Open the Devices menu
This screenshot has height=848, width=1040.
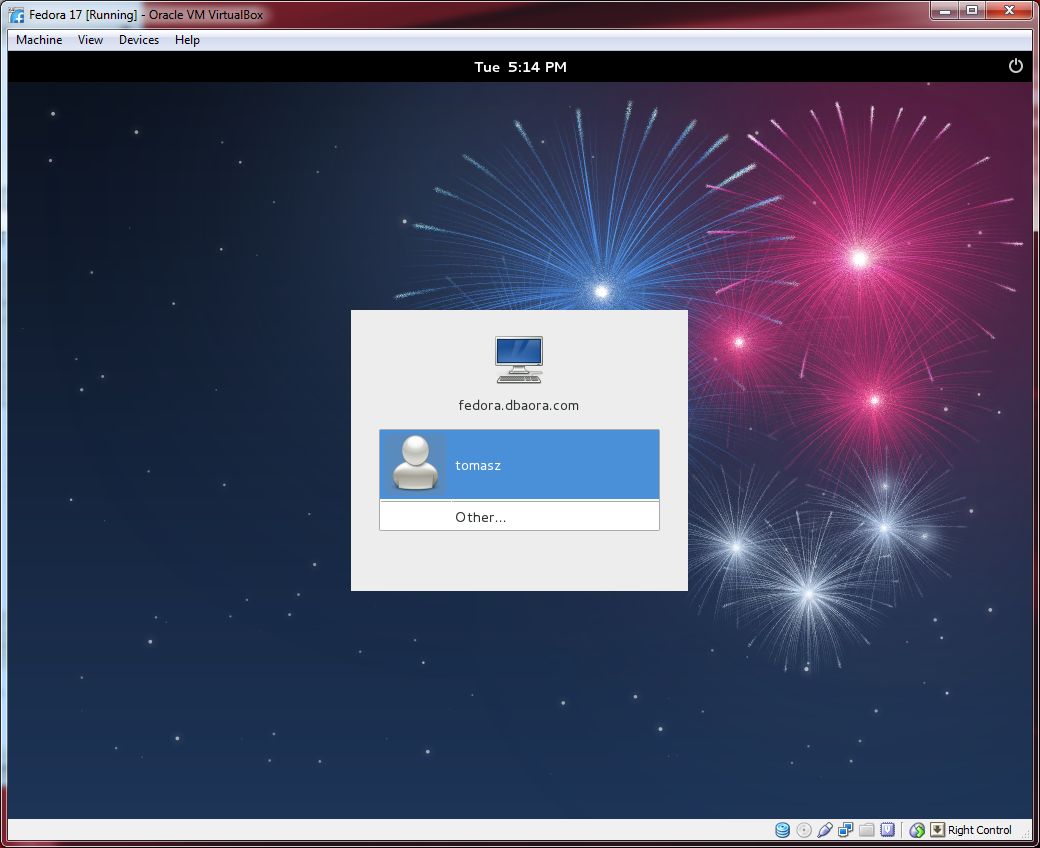[x=139, y=40]
